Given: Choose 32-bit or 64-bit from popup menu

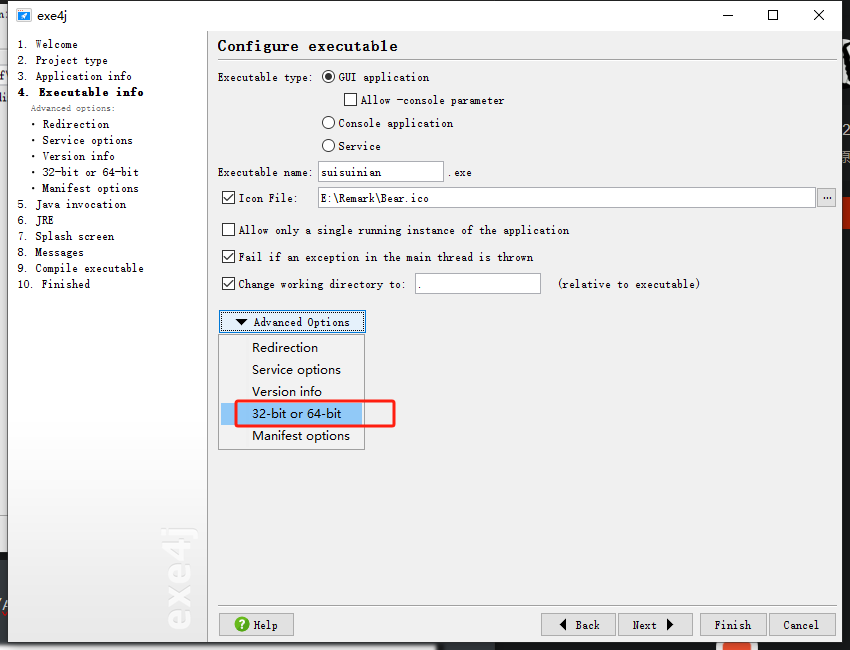Looking at the screenshot, I should tap(296, 414).
